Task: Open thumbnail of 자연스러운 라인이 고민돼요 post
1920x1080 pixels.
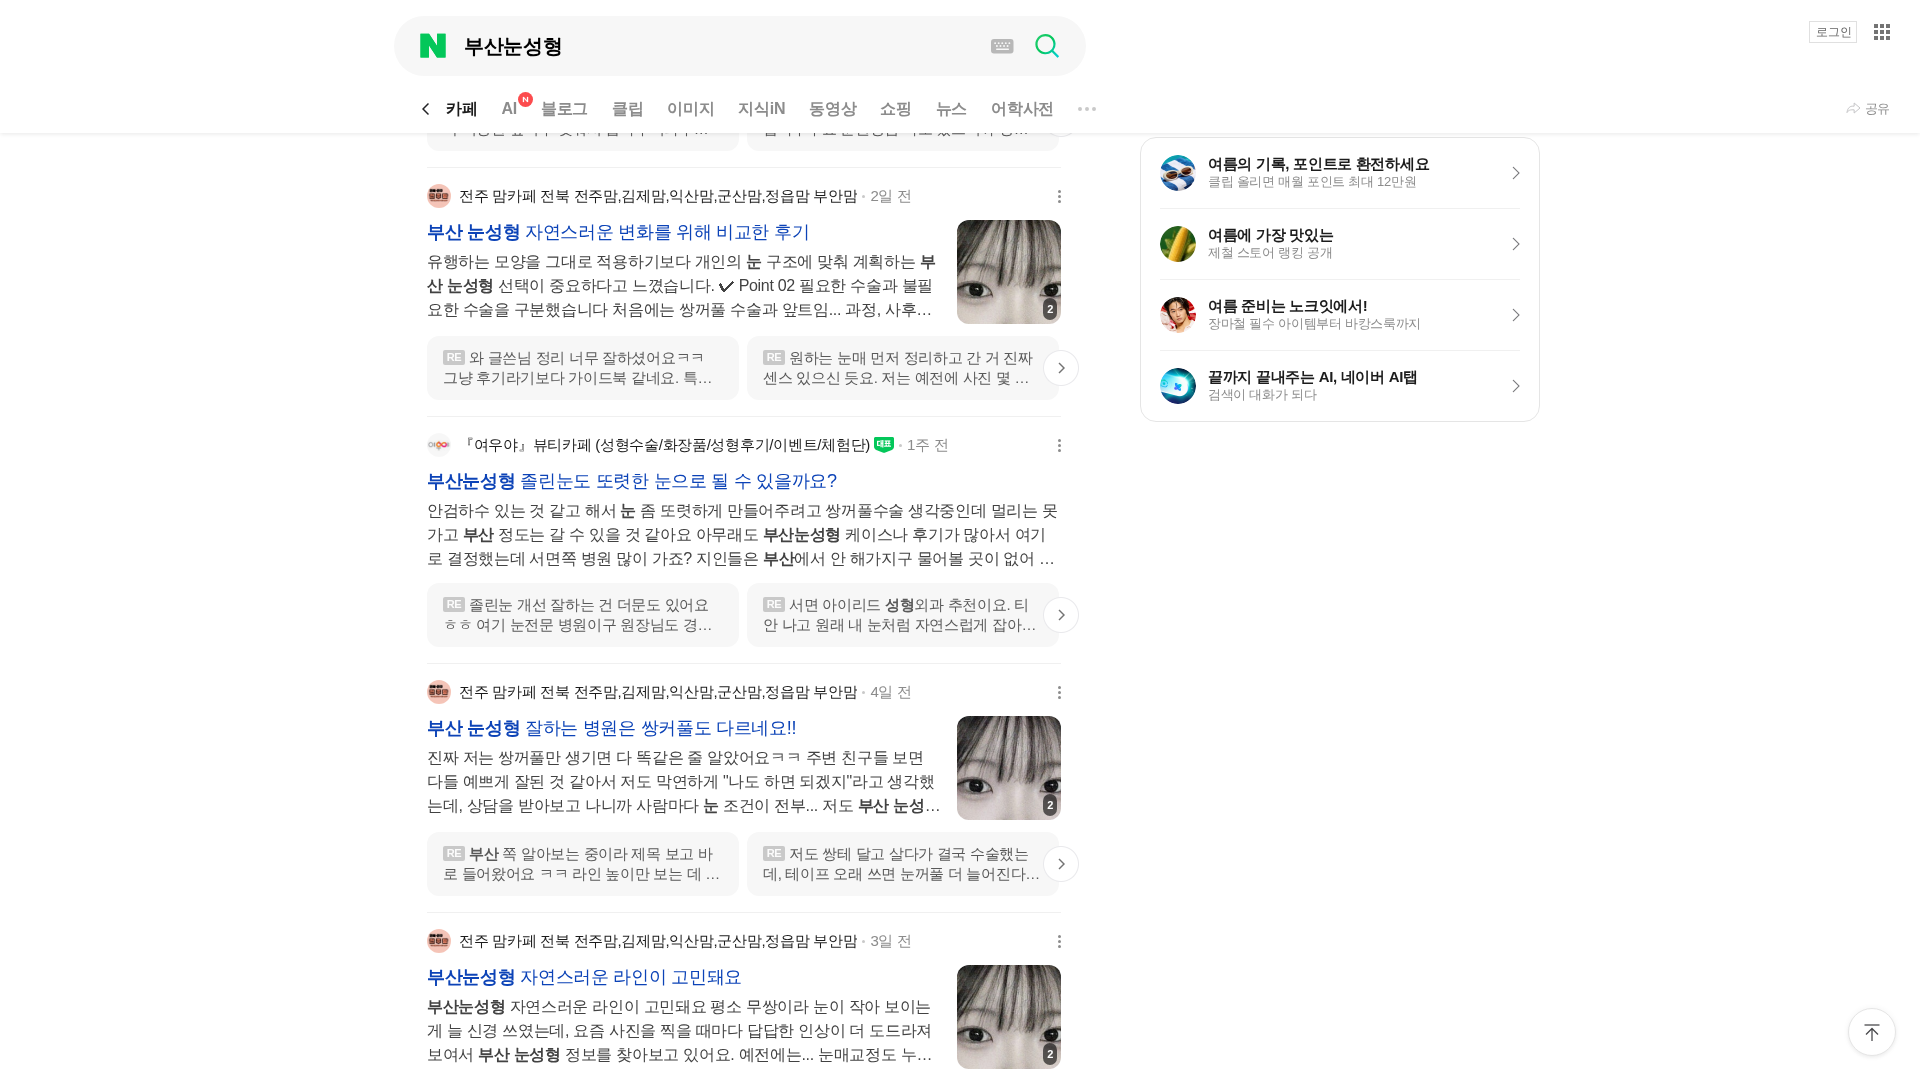Action: [x=1009, y=1017]
